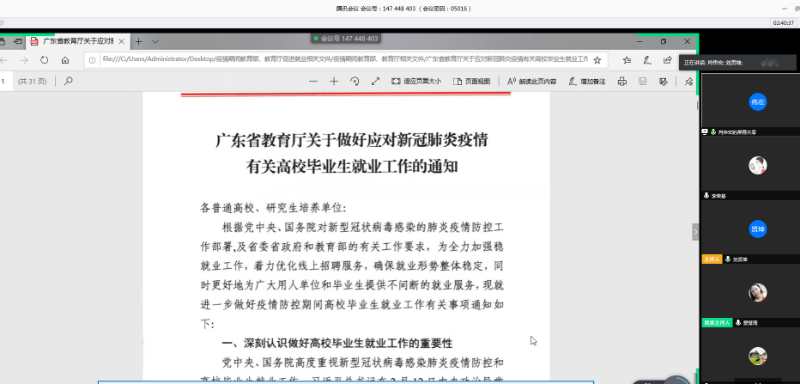Zoom in the PDF with the plus icon

pos(334,81)
